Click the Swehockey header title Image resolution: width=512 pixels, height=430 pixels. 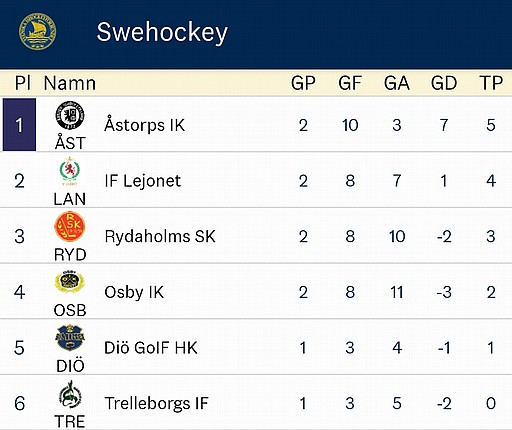point(162,32)
